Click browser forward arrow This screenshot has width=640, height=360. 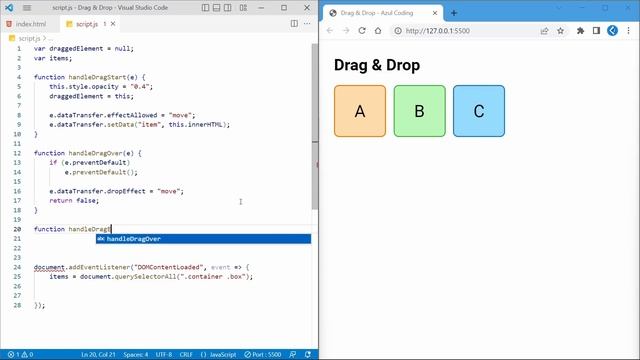point(346,31)
